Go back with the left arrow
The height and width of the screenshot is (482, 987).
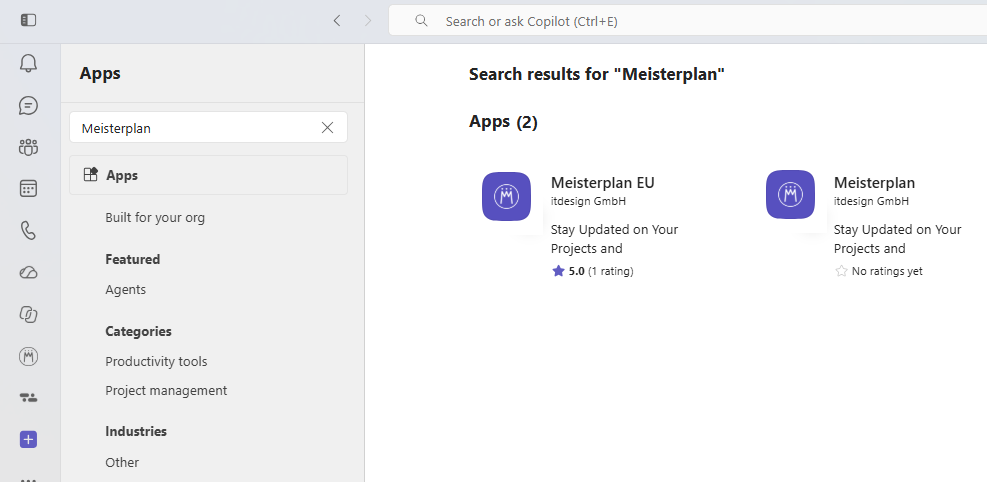click(x=337, y=21)
